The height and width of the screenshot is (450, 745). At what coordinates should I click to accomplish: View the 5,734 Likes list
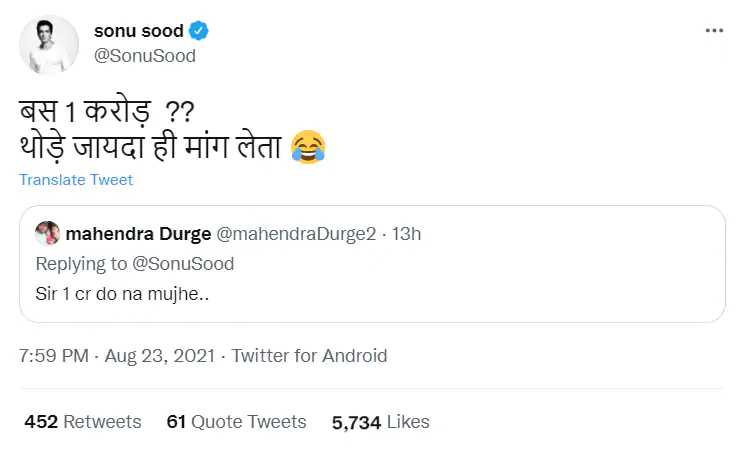pos(381,422)
